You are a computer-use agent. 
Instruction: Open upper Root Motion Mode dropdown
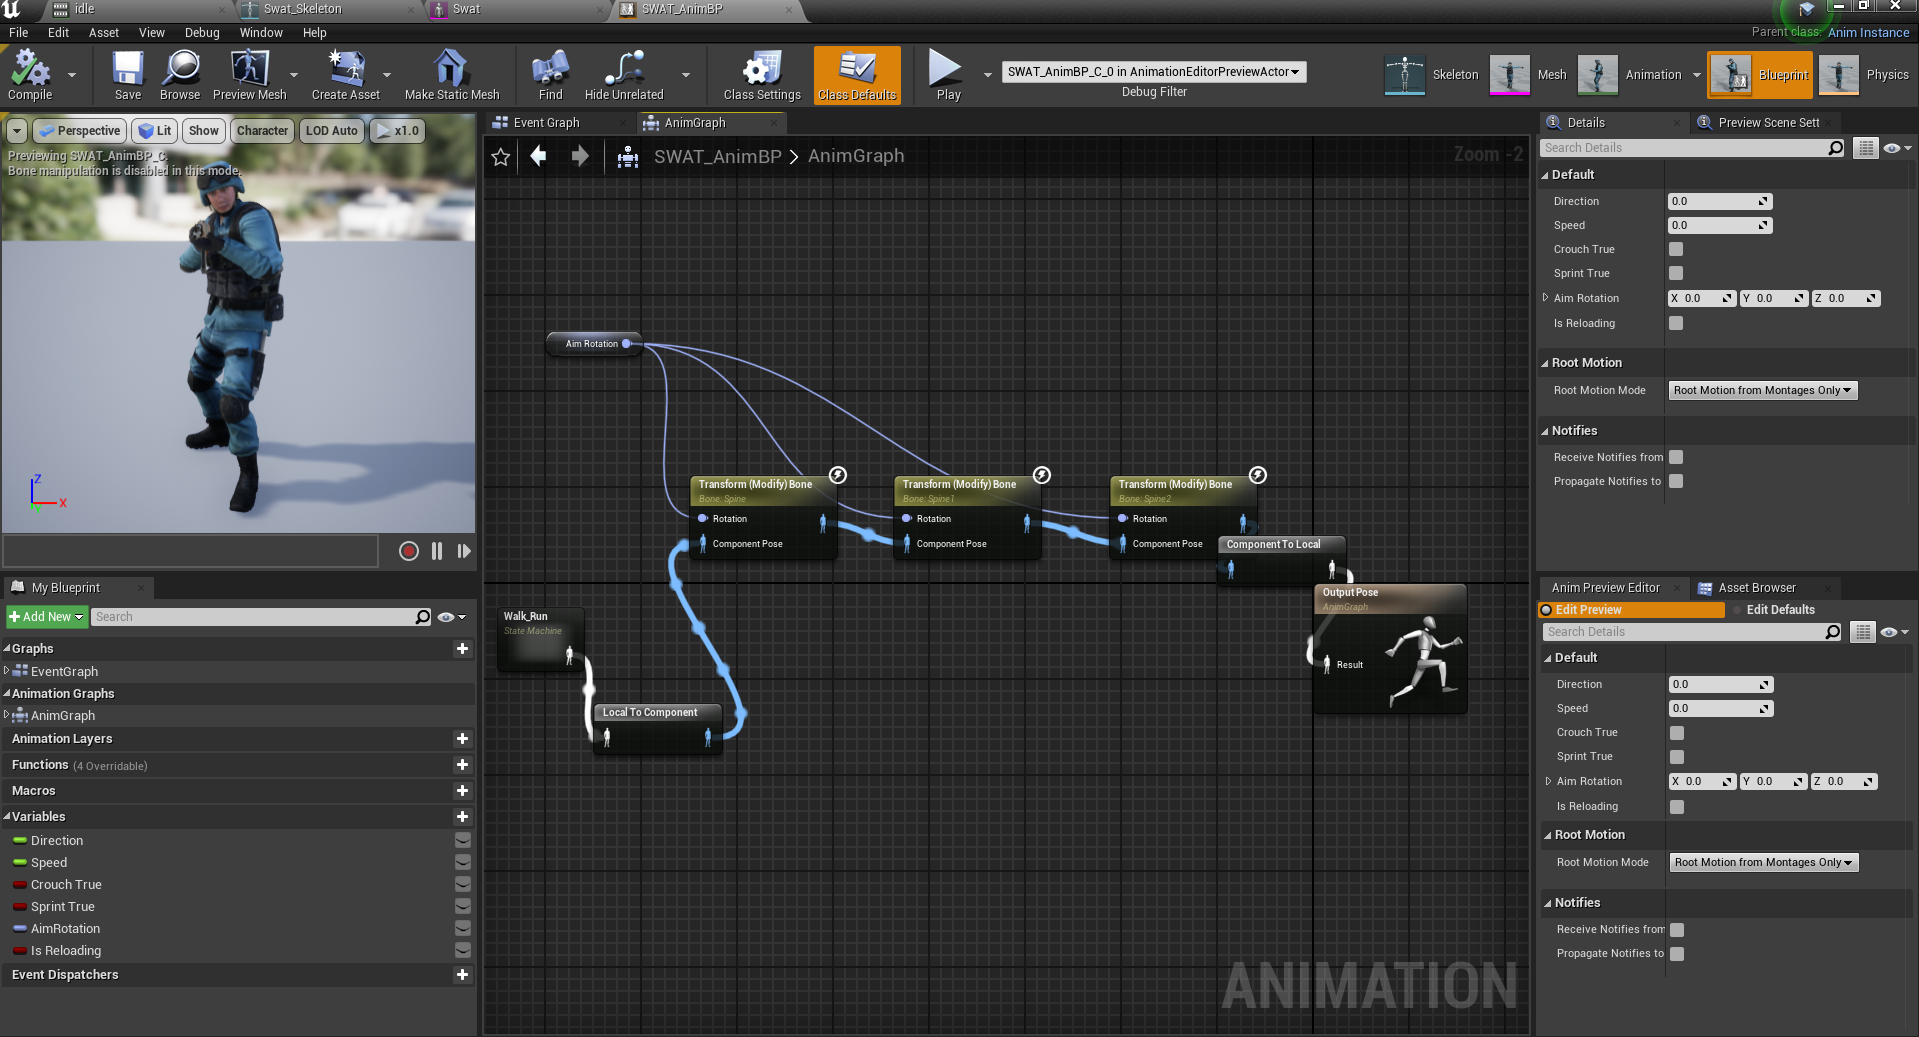(x=1762, y=390)
